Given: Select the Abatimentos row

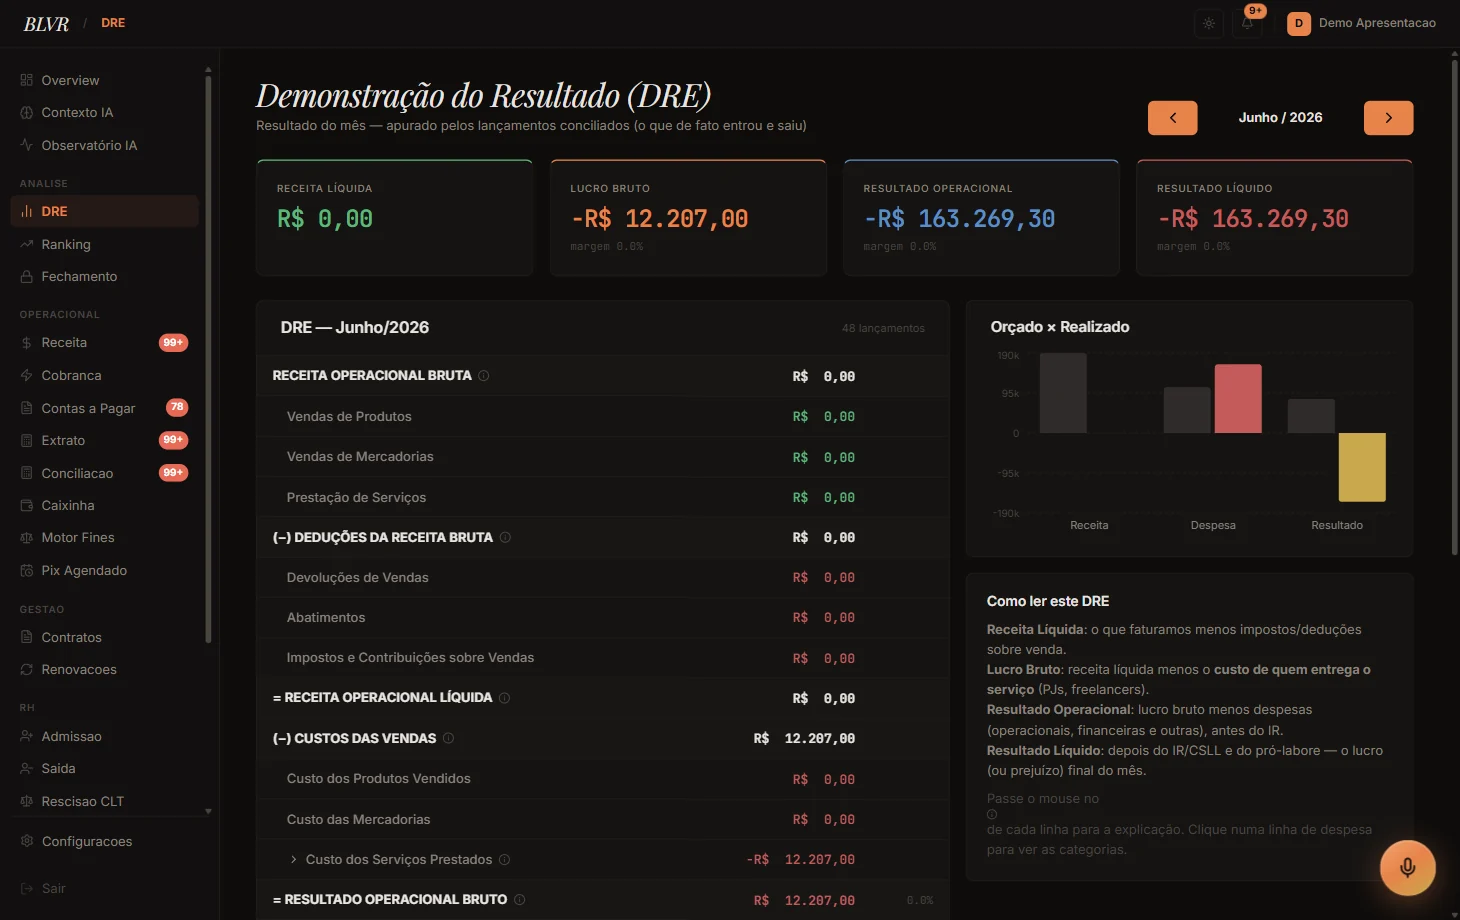Looking at the screenshot, I should coord(602,618).
